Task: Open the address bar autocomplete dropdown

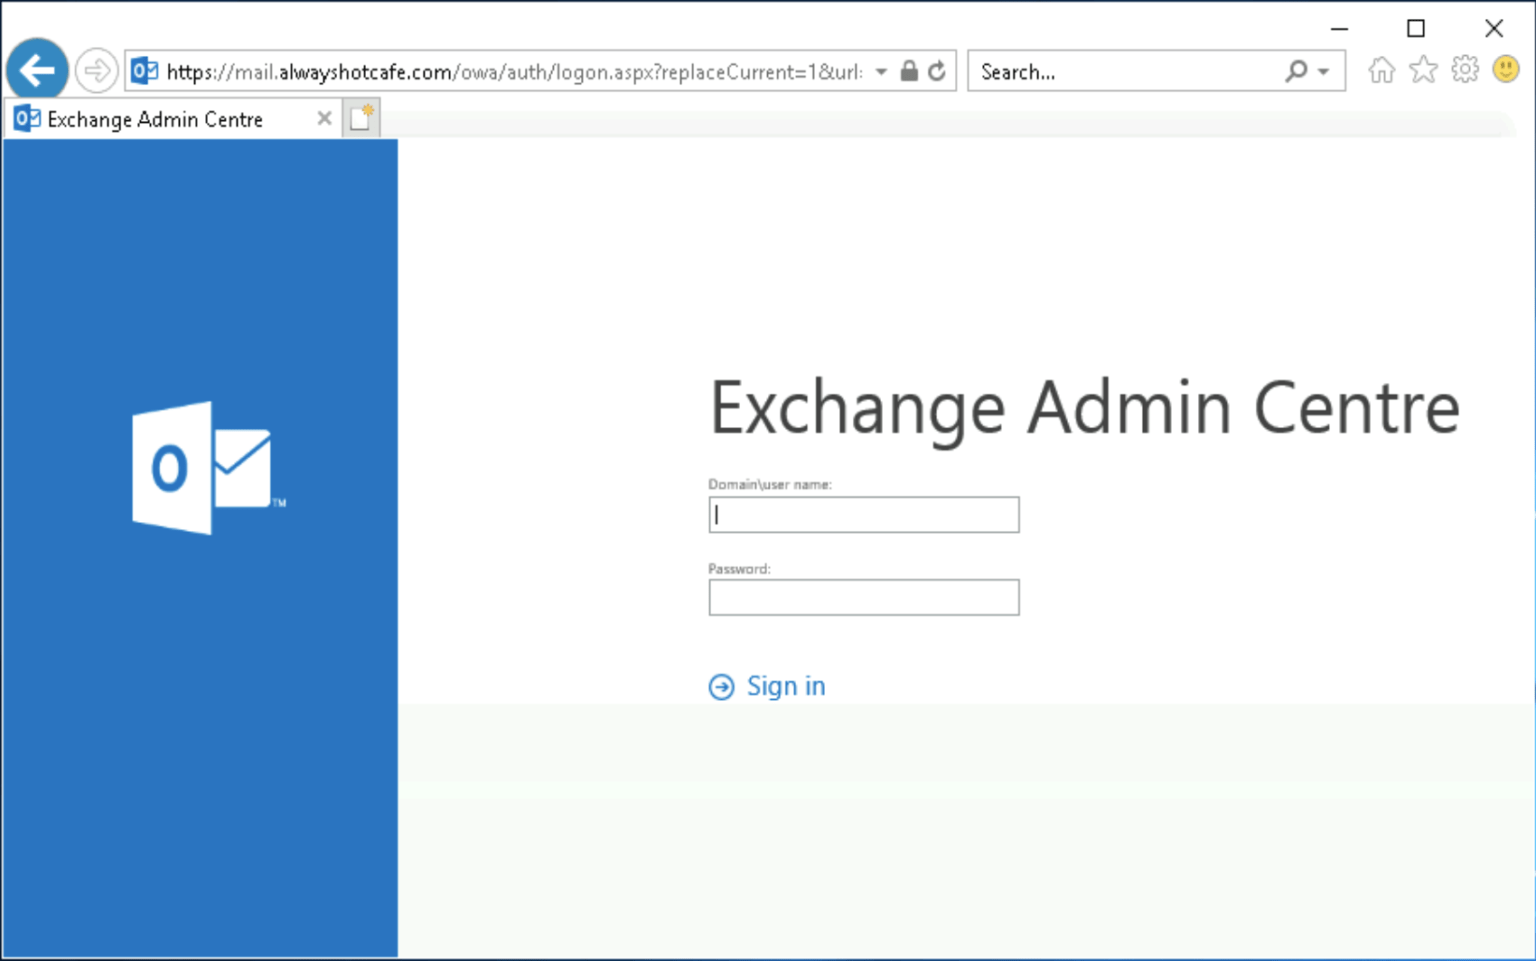Action: (881, 71)
